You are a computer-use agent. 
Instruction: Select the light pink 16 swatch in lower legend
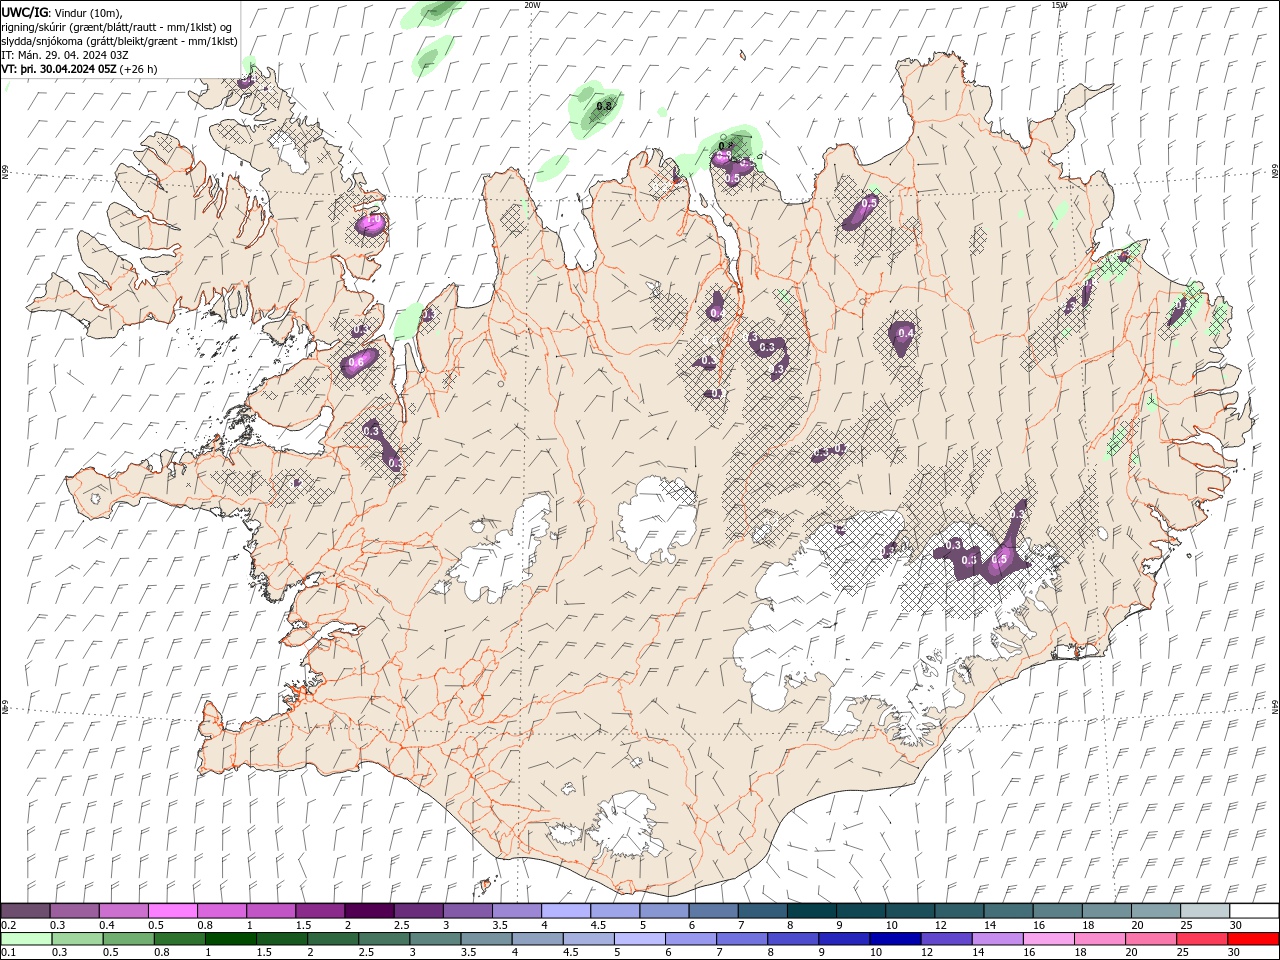point(1047,939)
